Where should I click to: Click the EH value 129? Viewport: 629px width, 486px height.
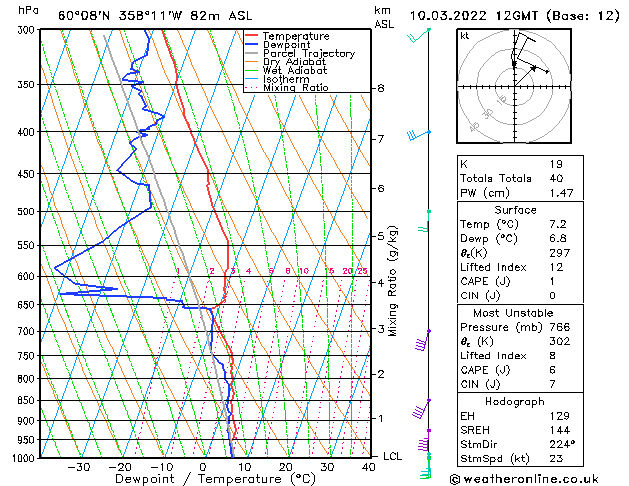click(x=560, y=416)
